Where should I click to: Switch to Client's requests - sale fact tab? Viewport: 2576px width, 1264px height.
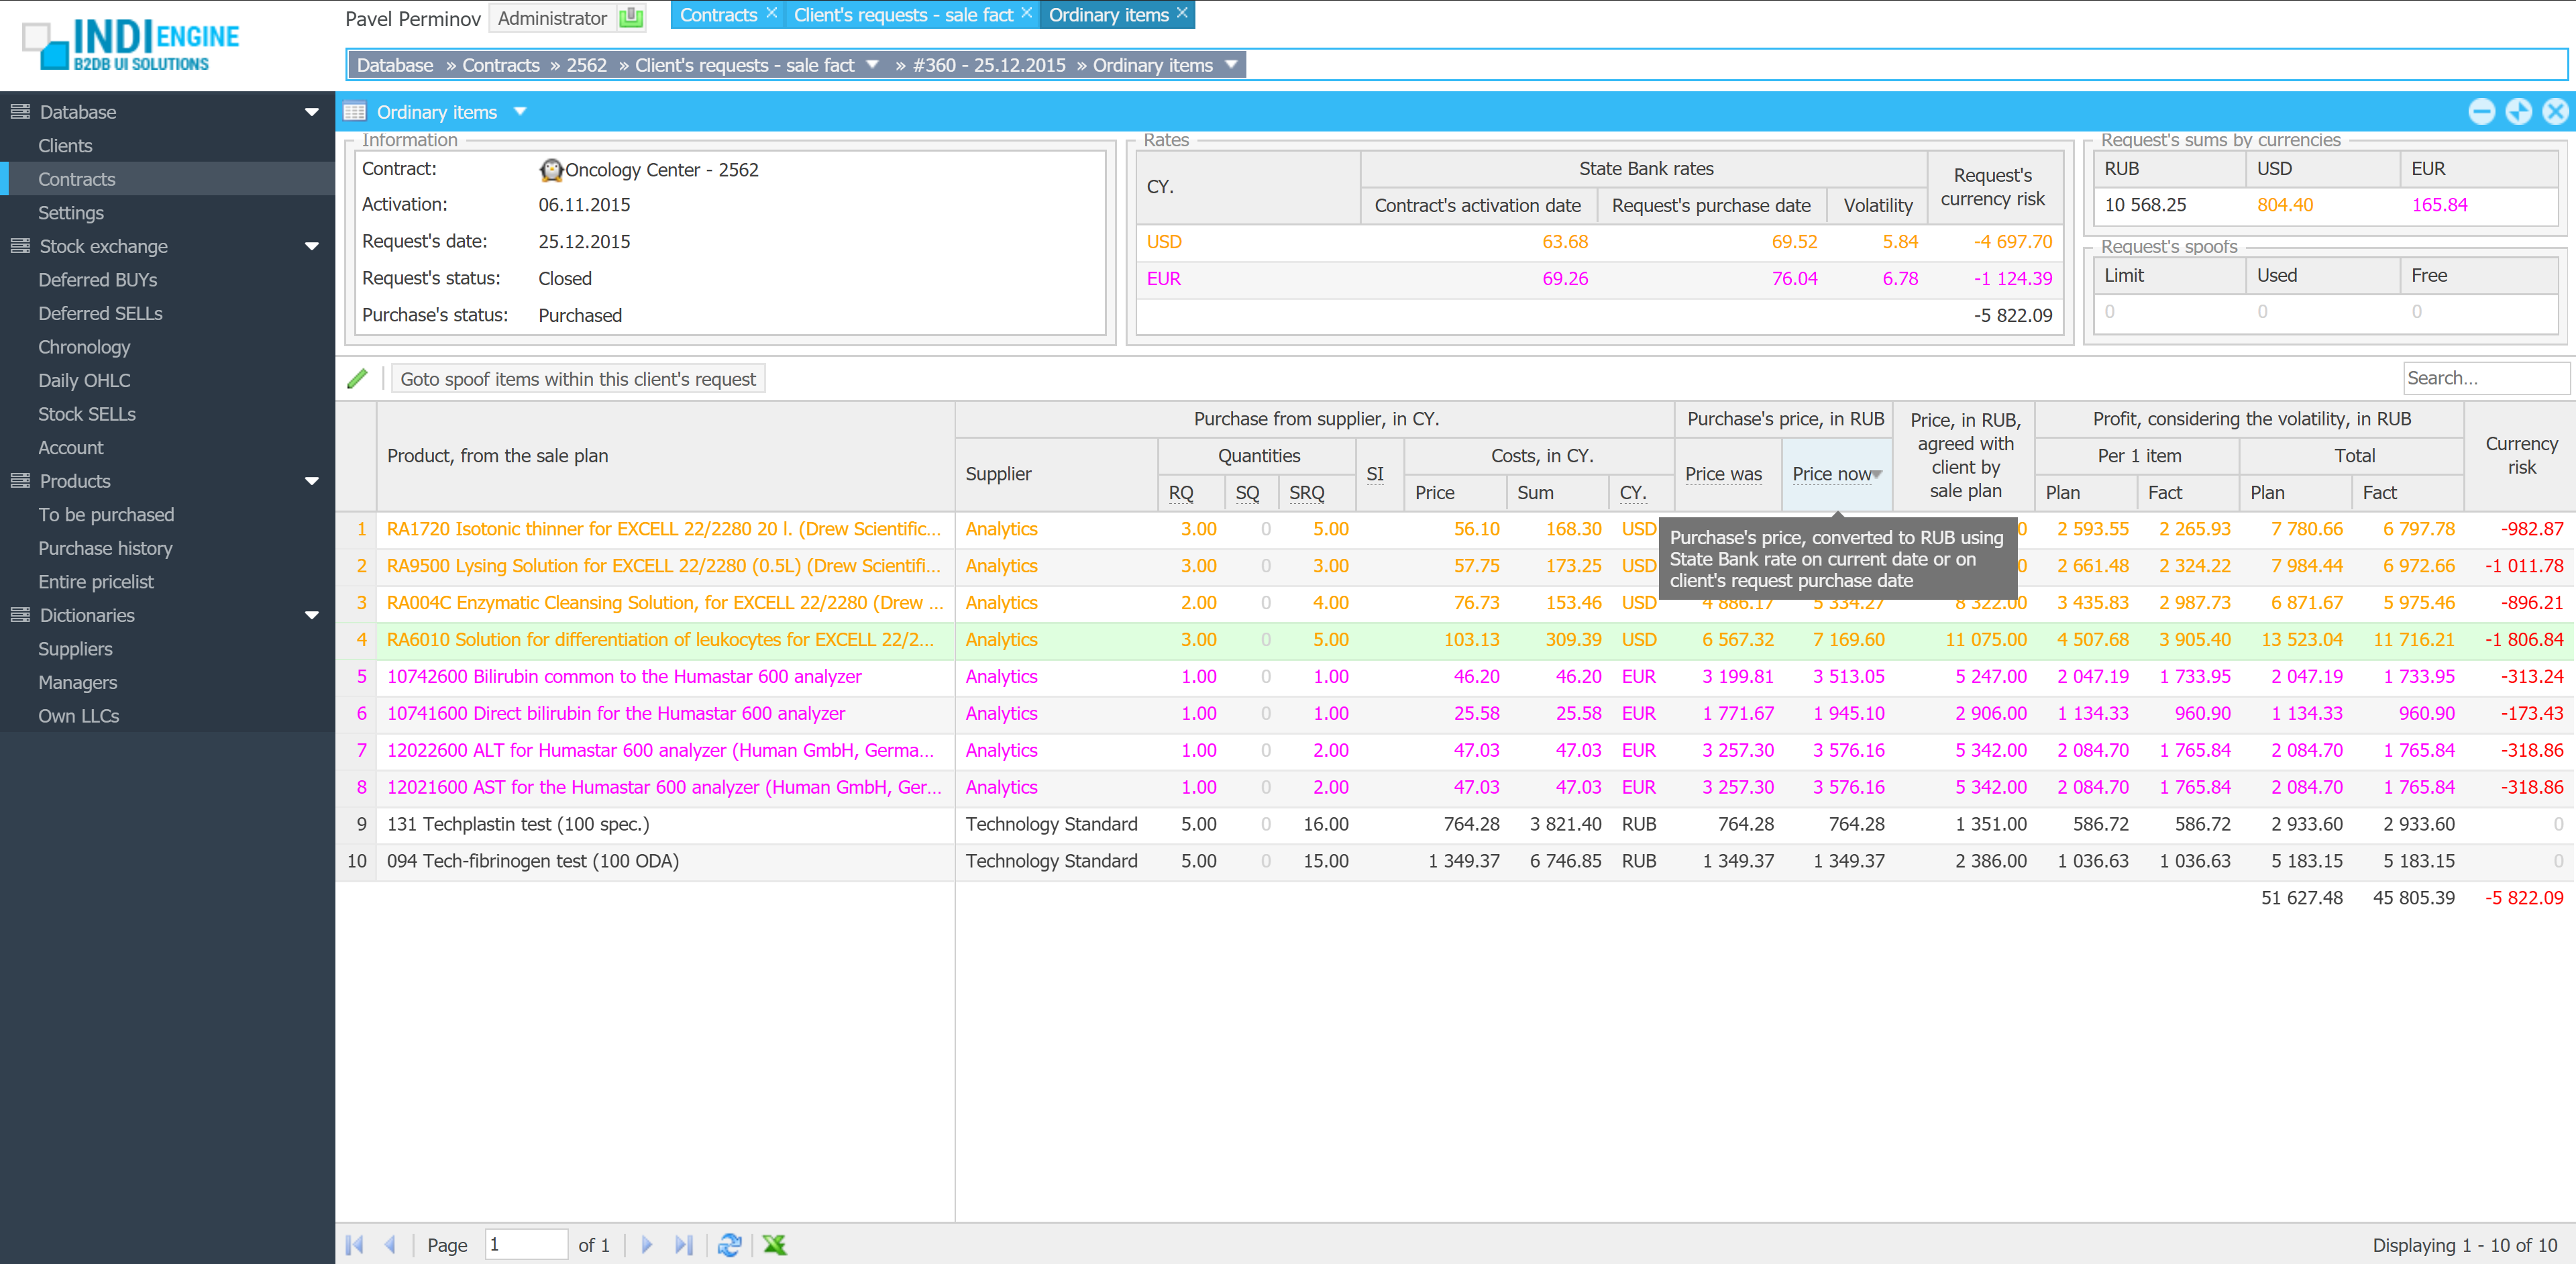pyautogui.click(x=902, y=15)
